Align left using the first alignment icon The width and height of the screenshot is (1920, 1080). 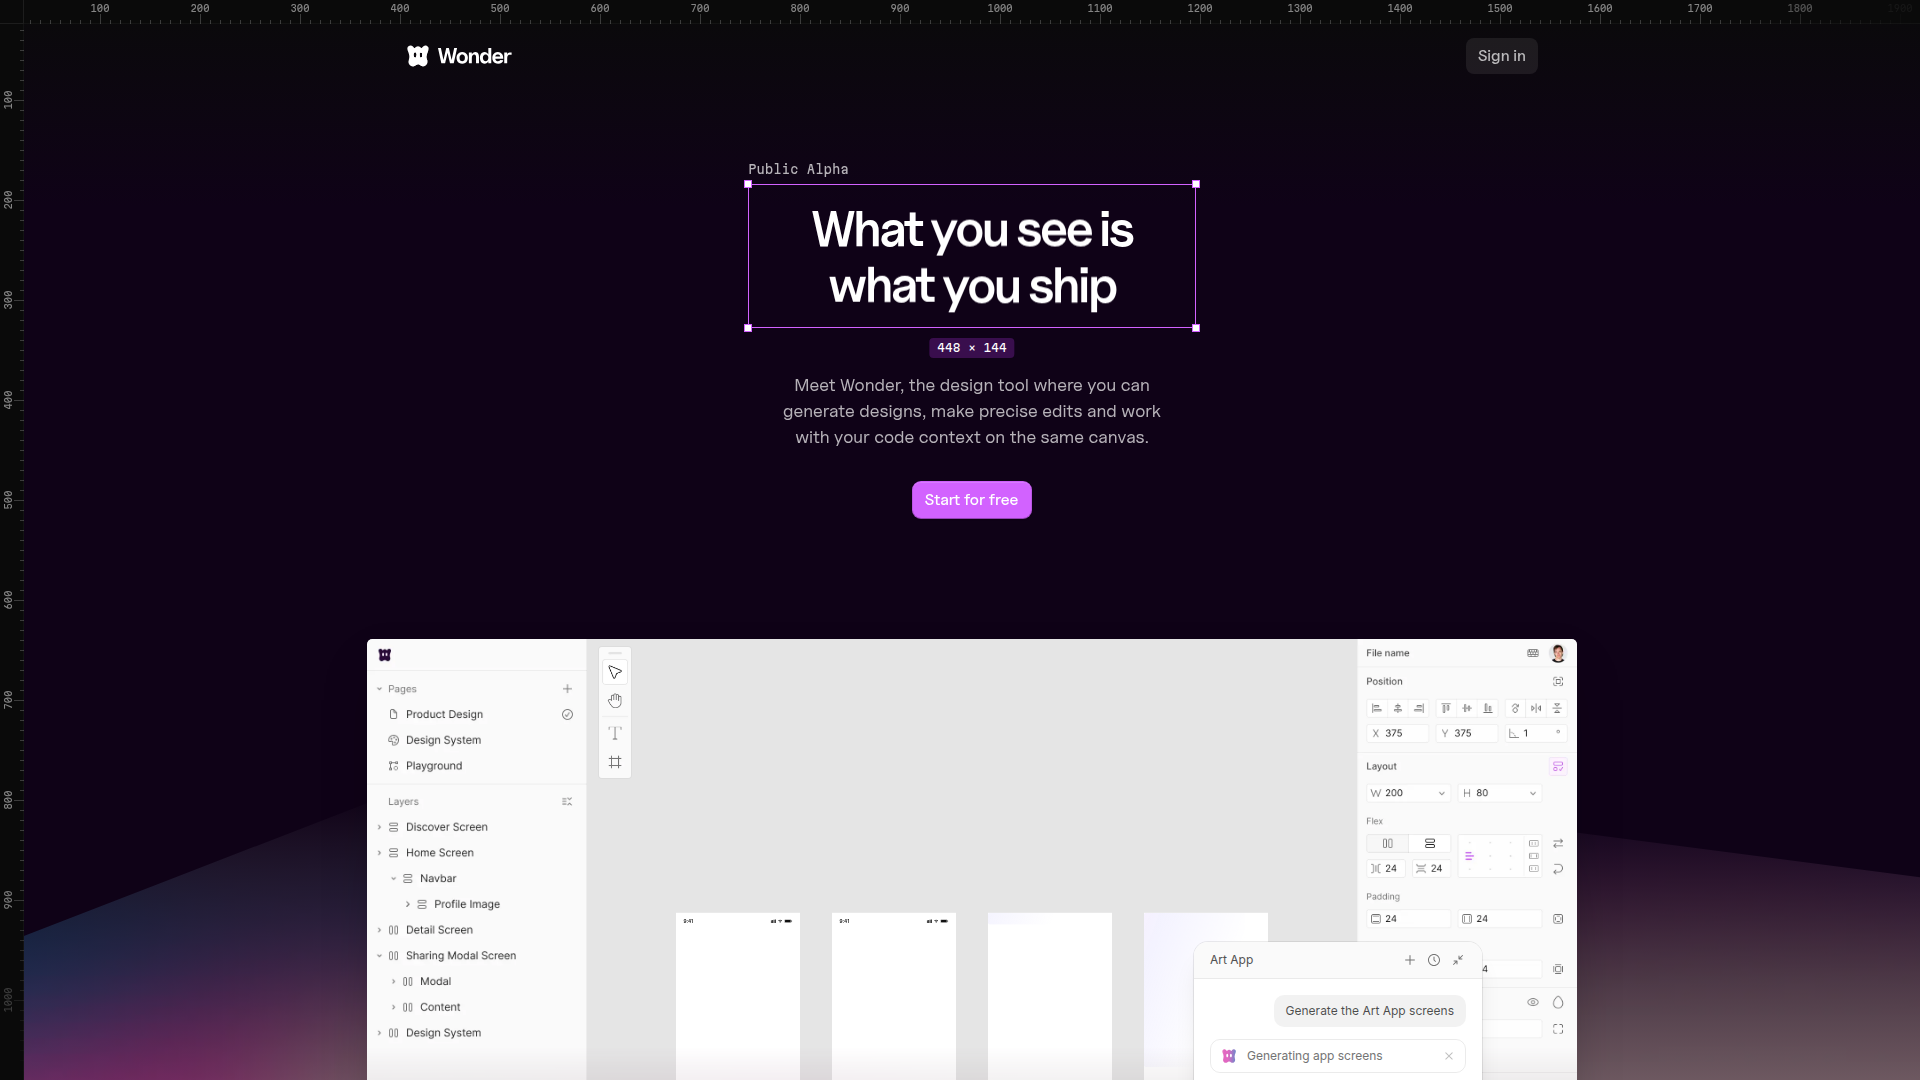pos(1377,708)
